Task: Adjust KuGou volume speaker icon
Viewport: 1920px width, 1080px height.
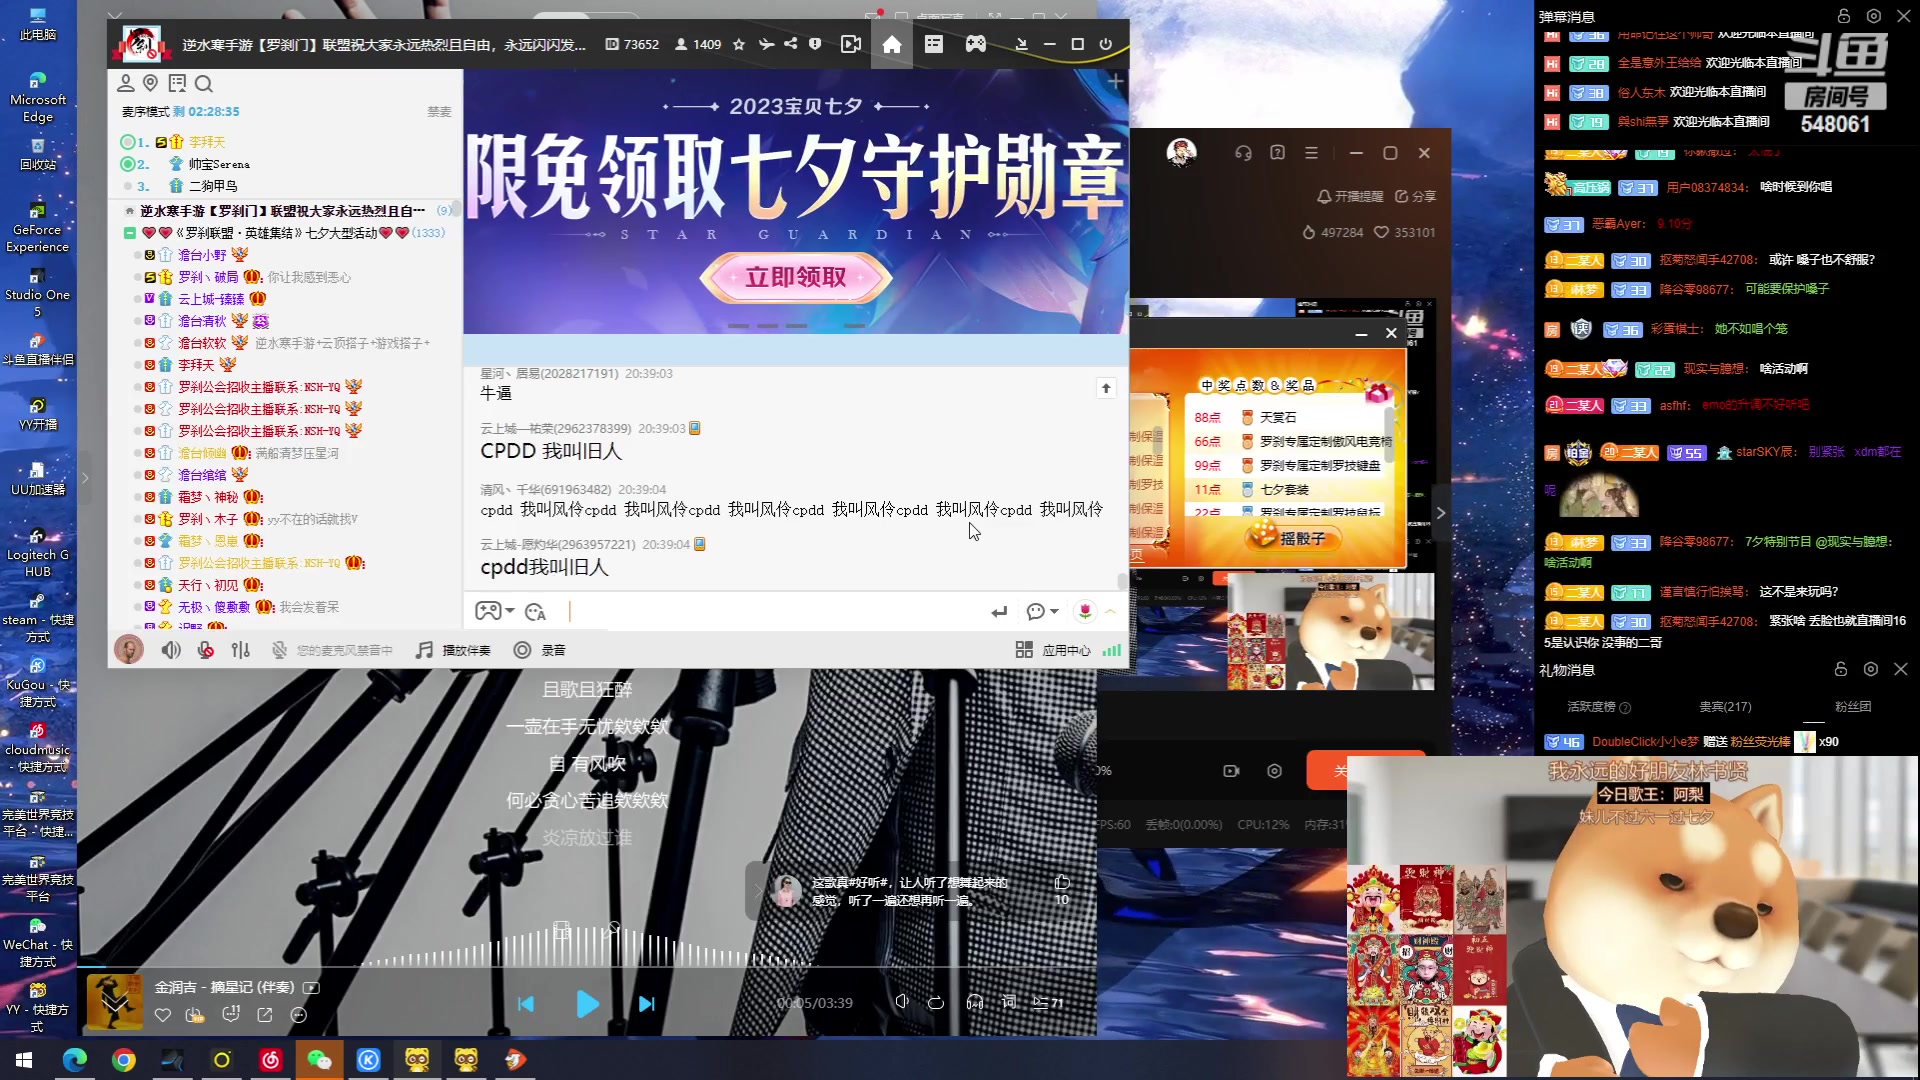Action: [x=901, y=1002]
